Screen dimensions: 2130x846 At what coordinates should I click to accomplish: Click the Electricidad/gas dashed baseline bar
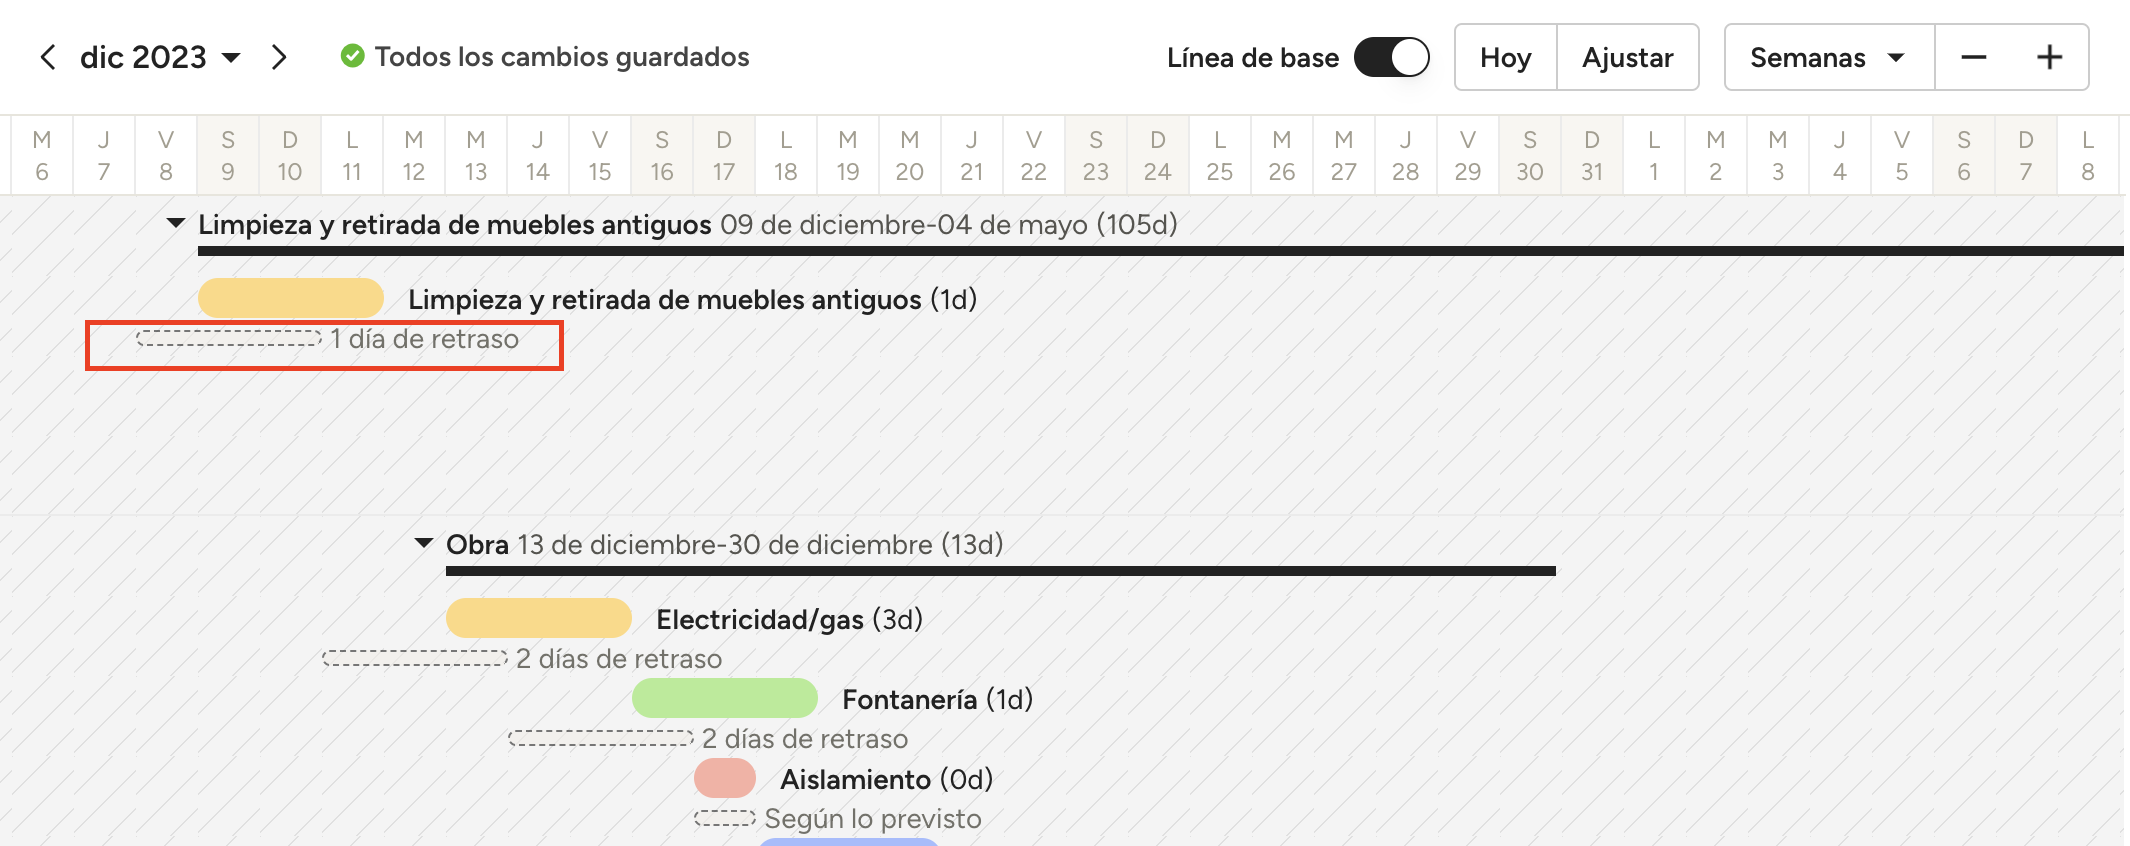pos(415,658)
